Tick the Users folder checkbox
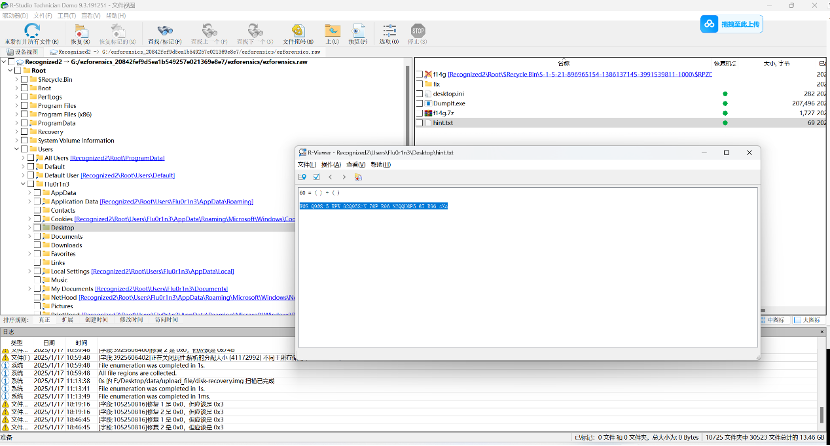This screenshot has width=830, height=446. click(x=24, y=149)
